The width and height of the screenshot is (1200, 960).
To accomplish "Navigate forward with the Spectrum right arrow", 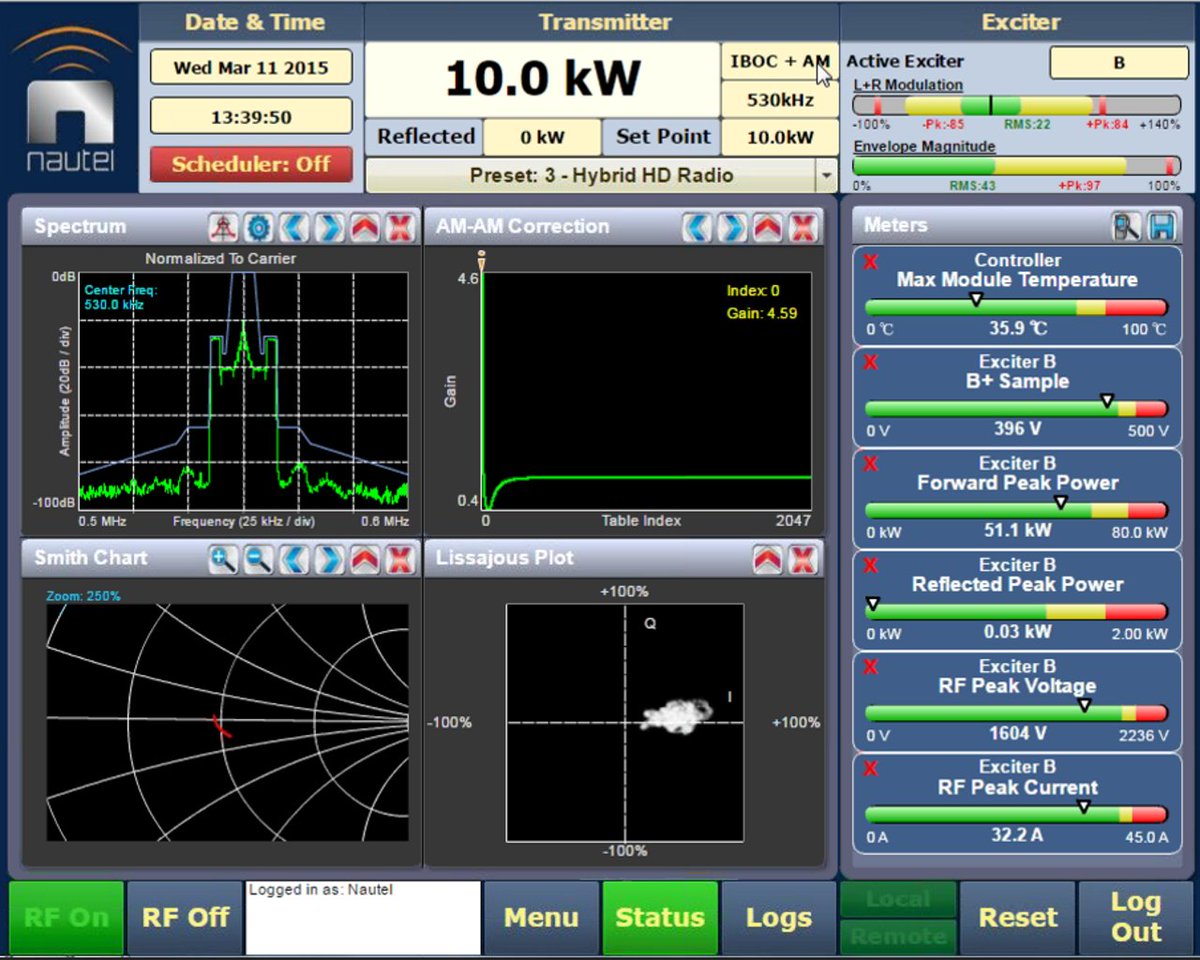I will click(330, 227).
